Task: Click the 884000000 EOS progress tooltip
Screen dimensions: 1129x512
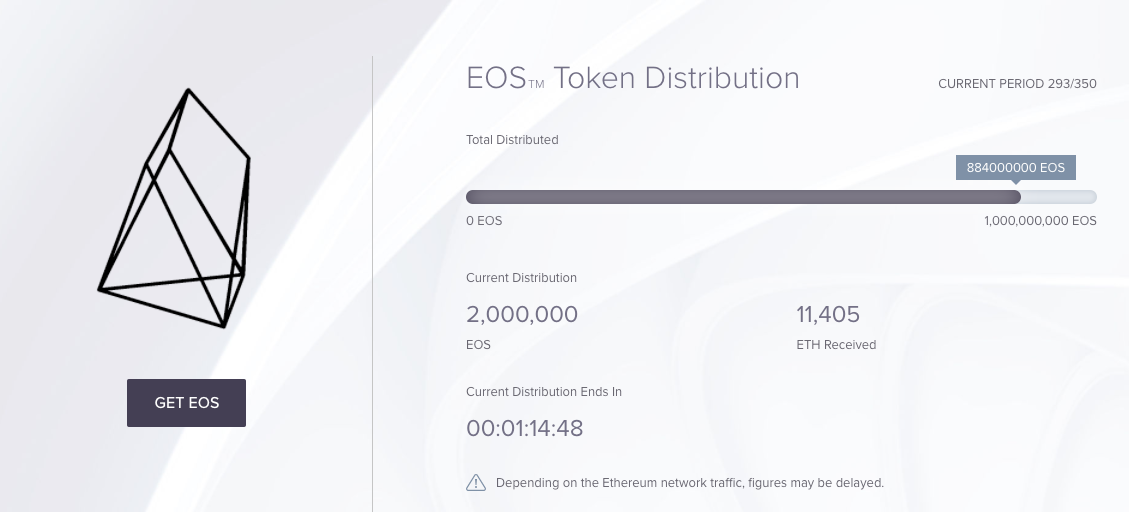Action: click(1015, 168)
